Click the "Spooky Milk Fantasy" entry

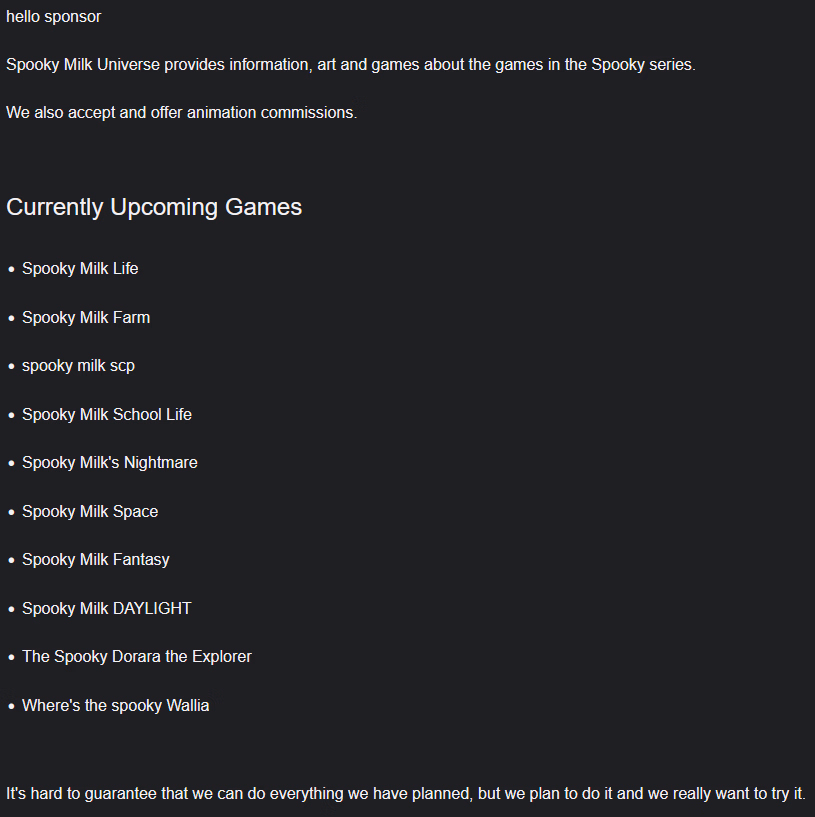tap(96, 559)
